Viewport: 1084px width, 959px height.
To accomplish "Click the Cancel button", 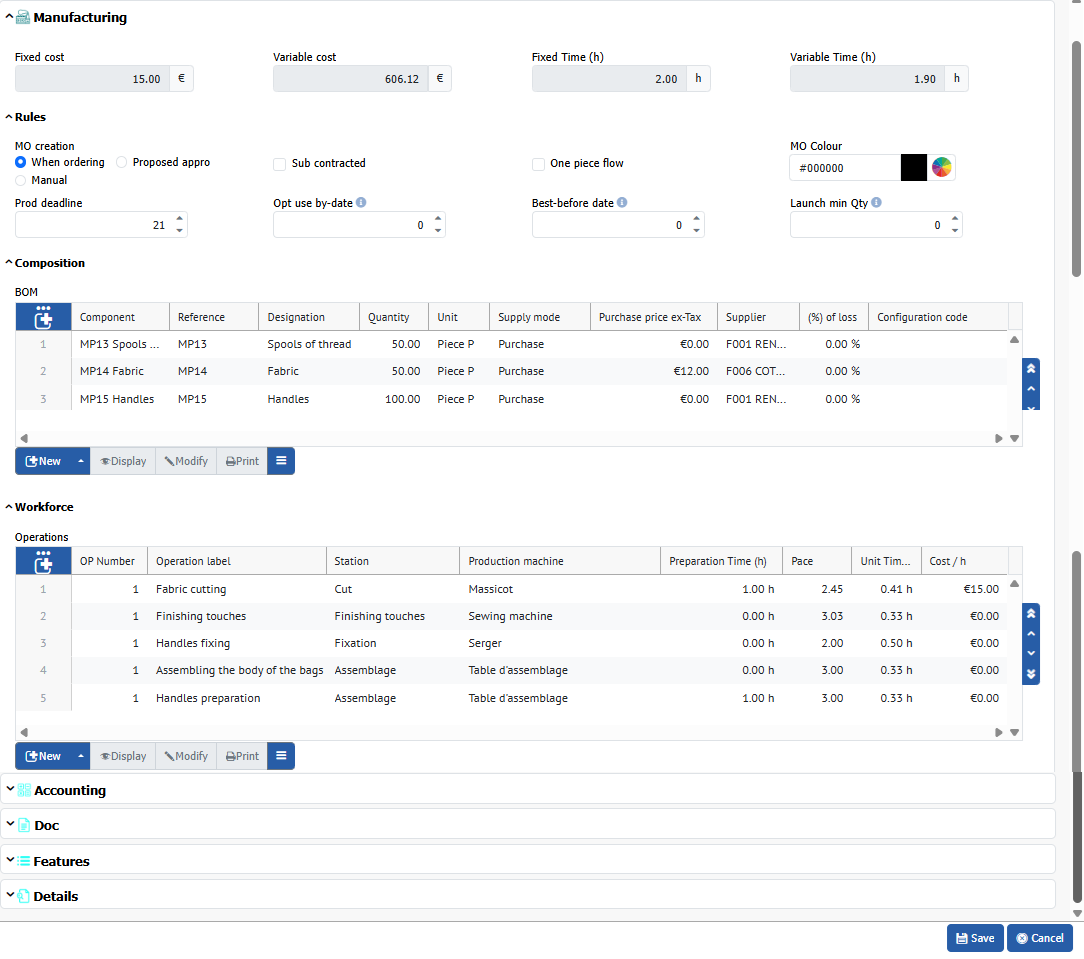I will [x=1039, y=938].
